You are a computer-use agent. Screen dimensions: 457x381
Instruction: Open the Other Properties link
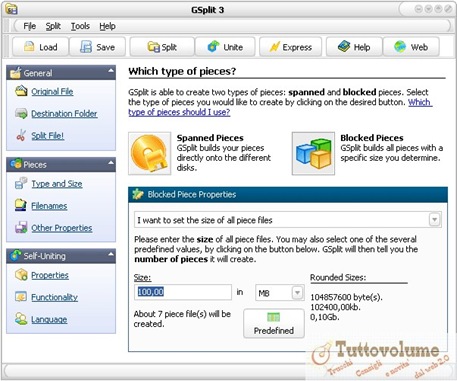(x=62, y=228)
